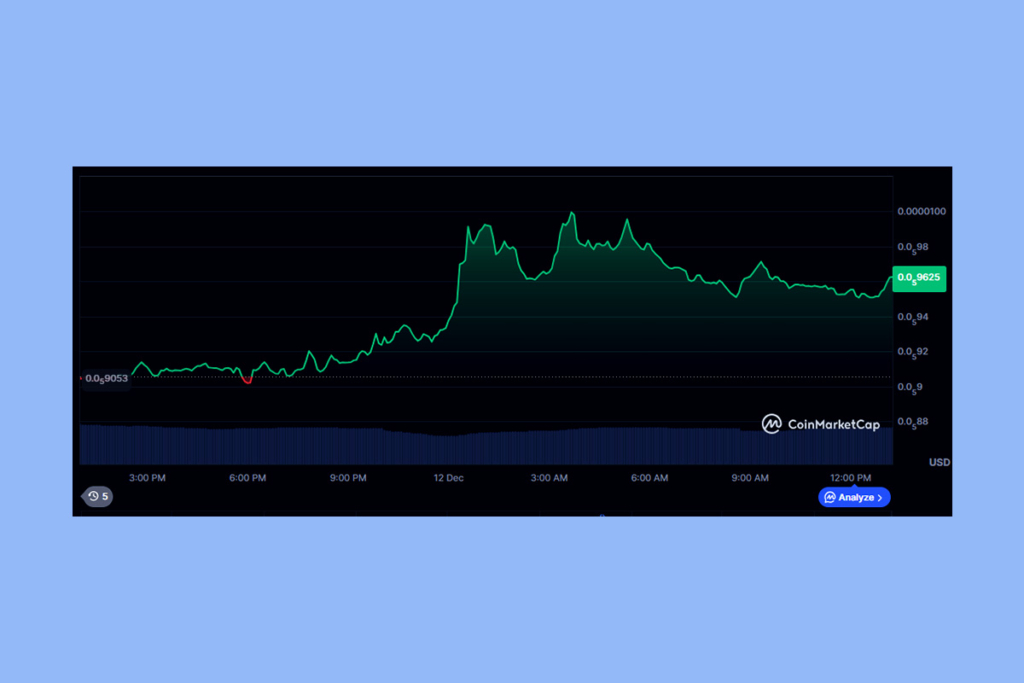Click the Analyze button's CoinMarketCap icon

point(831,497)
